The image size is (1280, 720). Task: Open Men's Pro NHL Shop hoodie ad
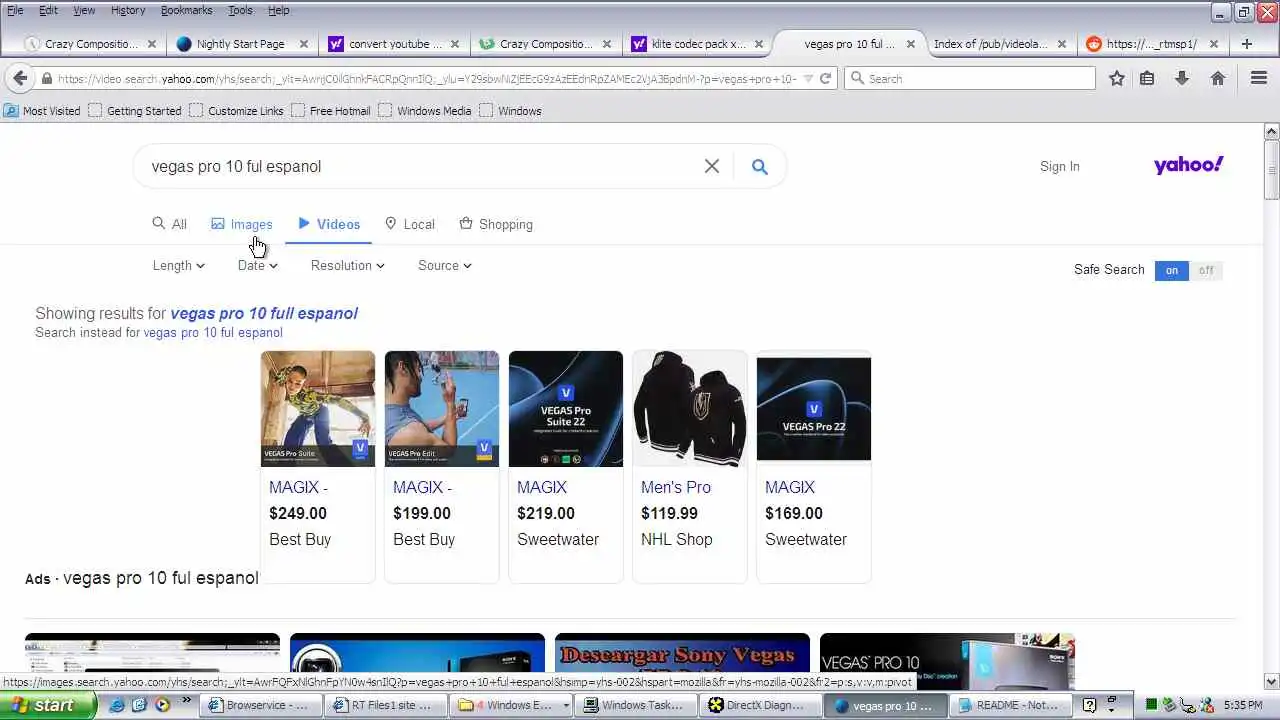click(690, 466)
